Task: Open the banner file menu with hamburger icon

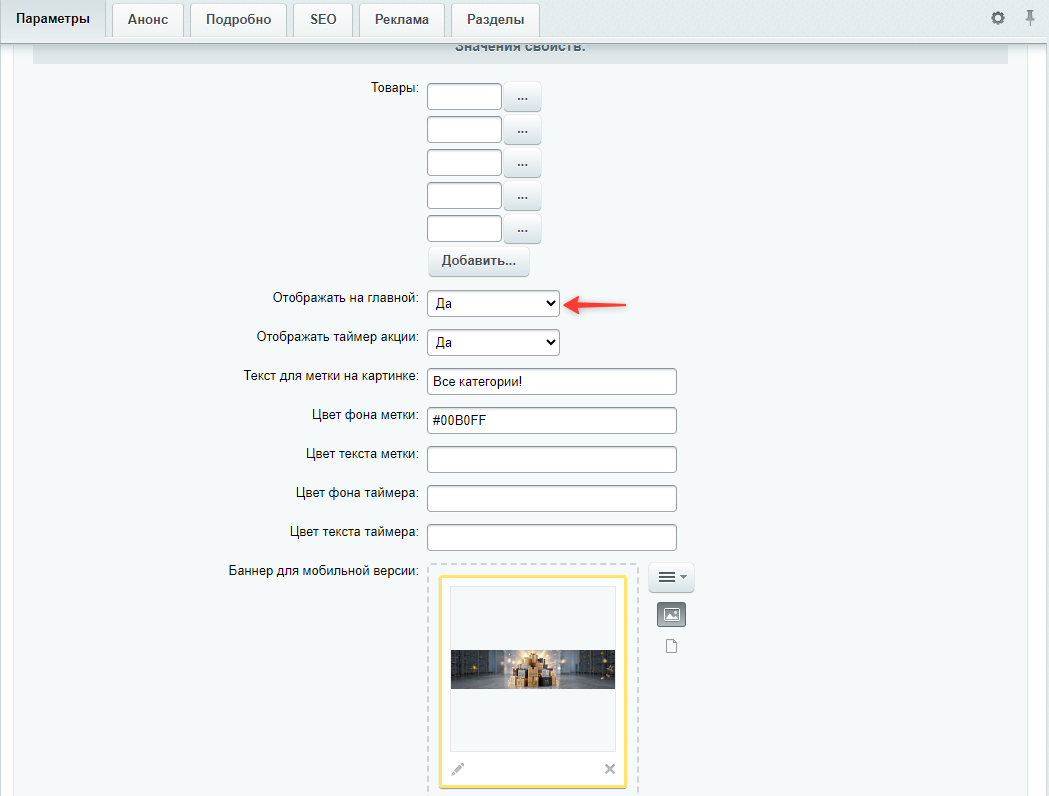Action: point(671,577)
